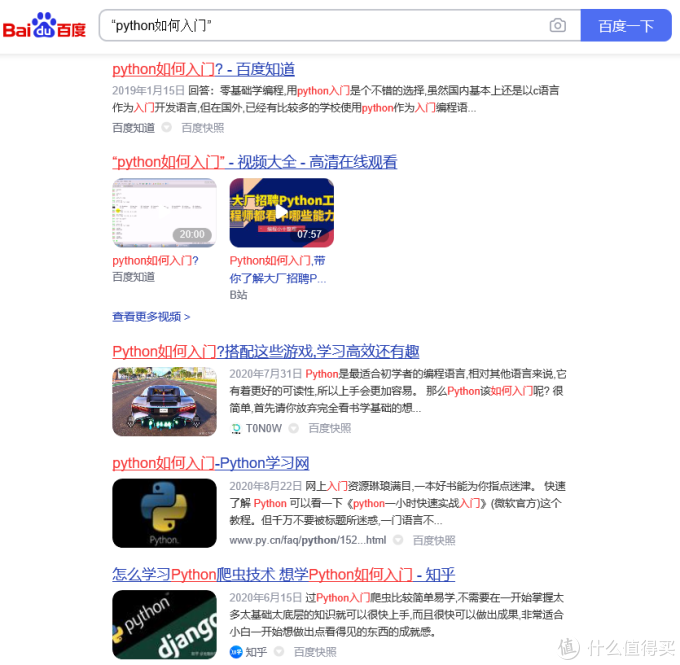Open camera image search icon

click(557, 26)
